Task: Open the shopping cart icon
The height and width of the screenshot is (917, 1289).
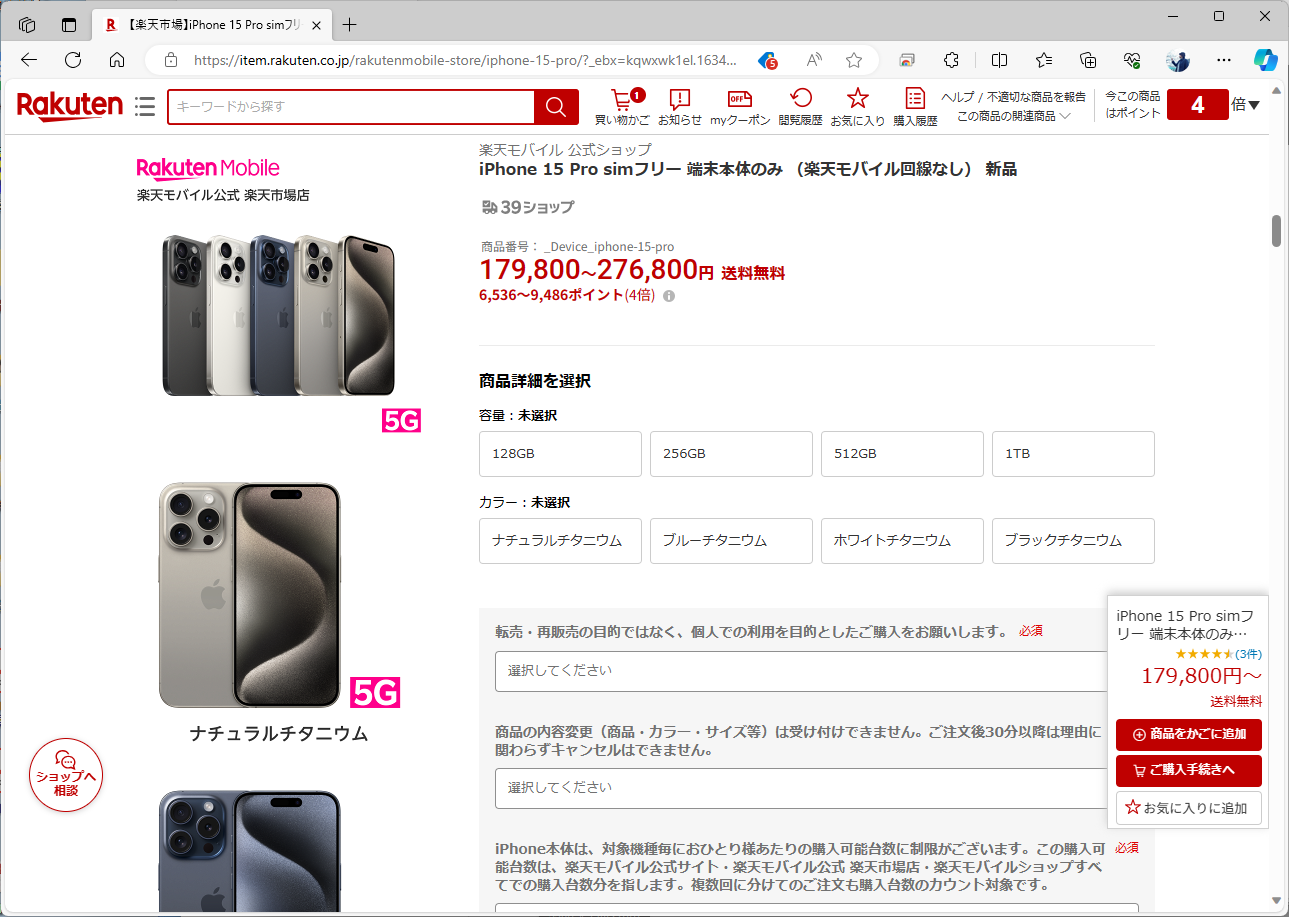Action: tap(622, 107)
